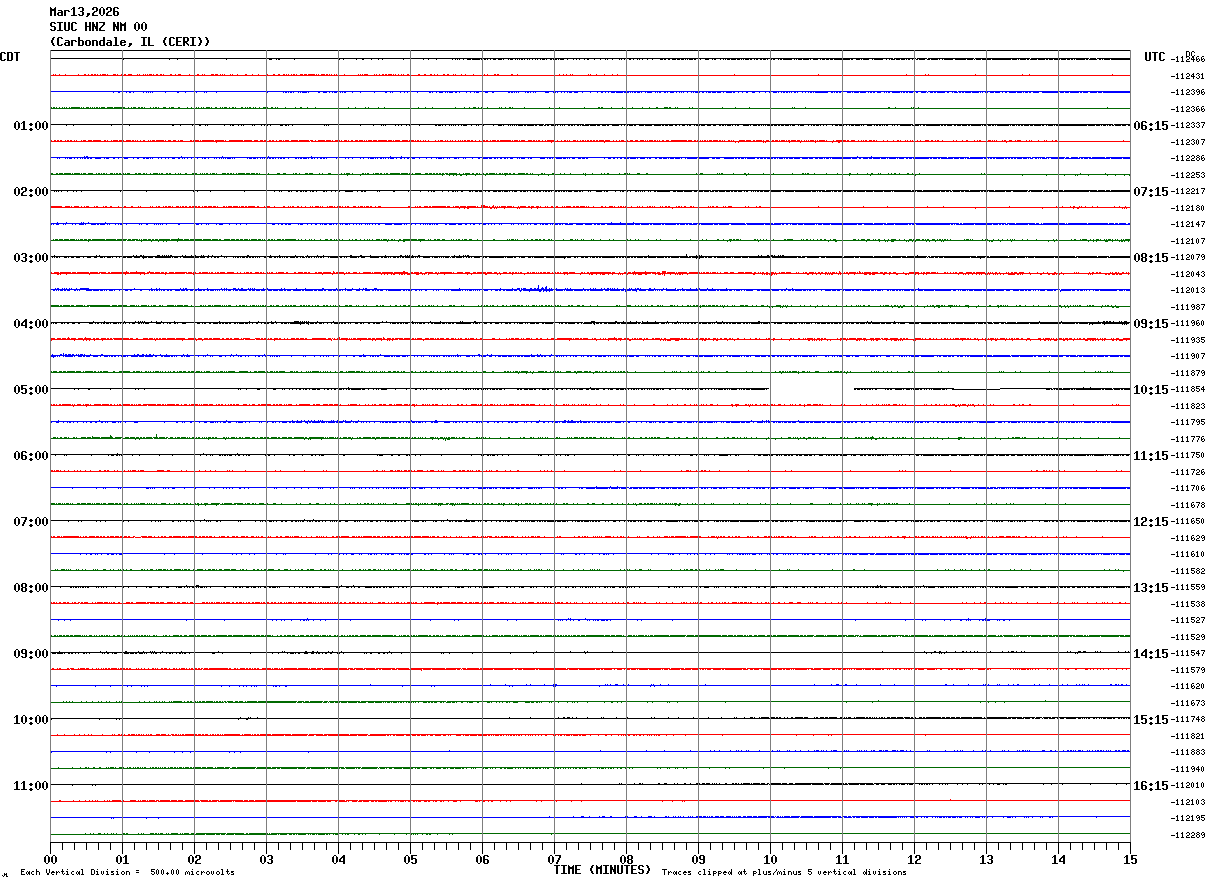Select minute 15 on the bottom axis

(x=1130, y=859)
